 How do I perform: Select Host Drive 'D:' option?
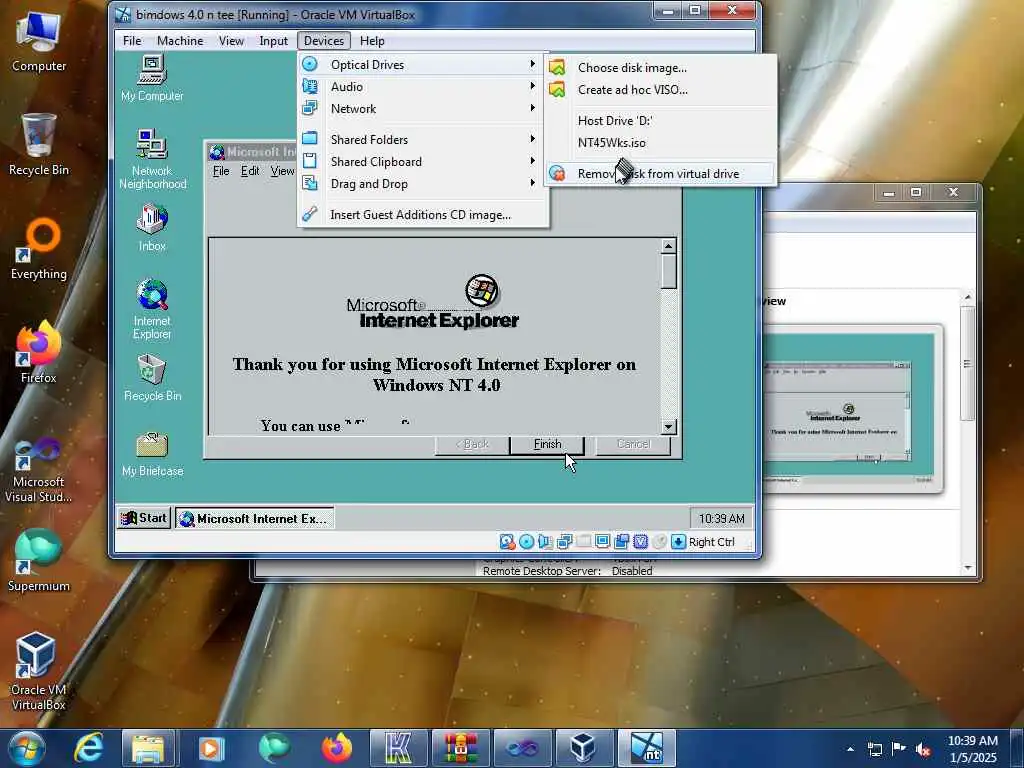(x=660, y=120)
